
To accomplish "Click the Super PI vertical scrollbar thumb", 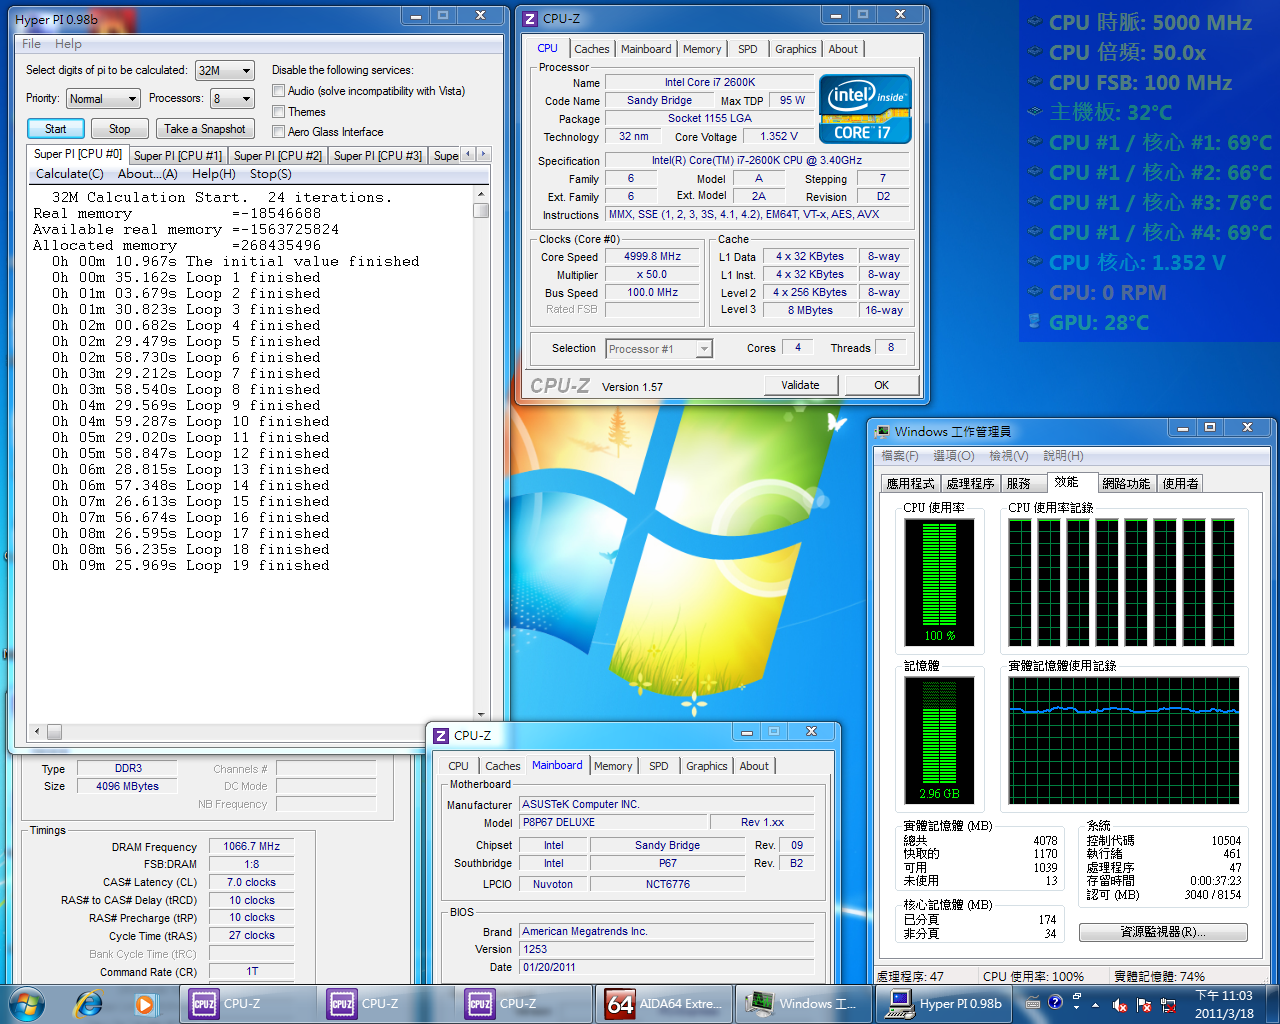I will (481, 210).
